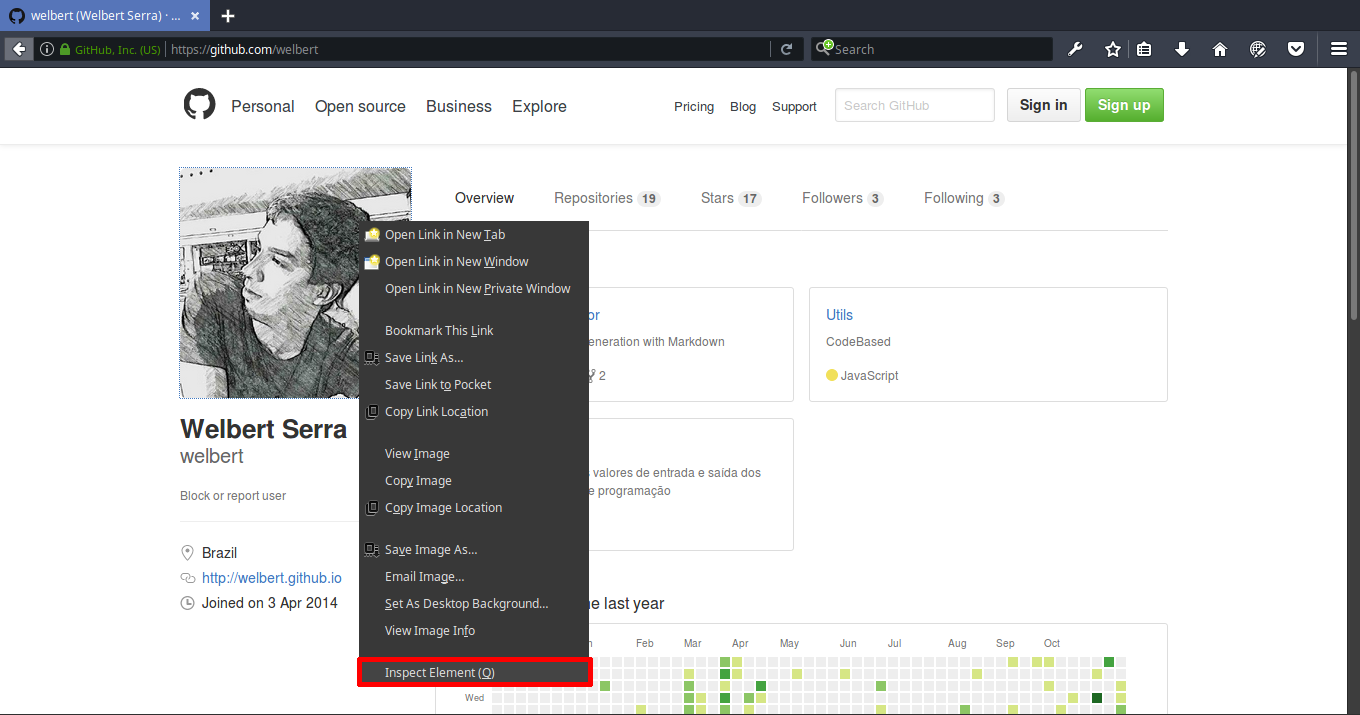Viewport: 1360px width, 715px height.
Task: Reload page with the refresh button
Action: coord(787,49)
